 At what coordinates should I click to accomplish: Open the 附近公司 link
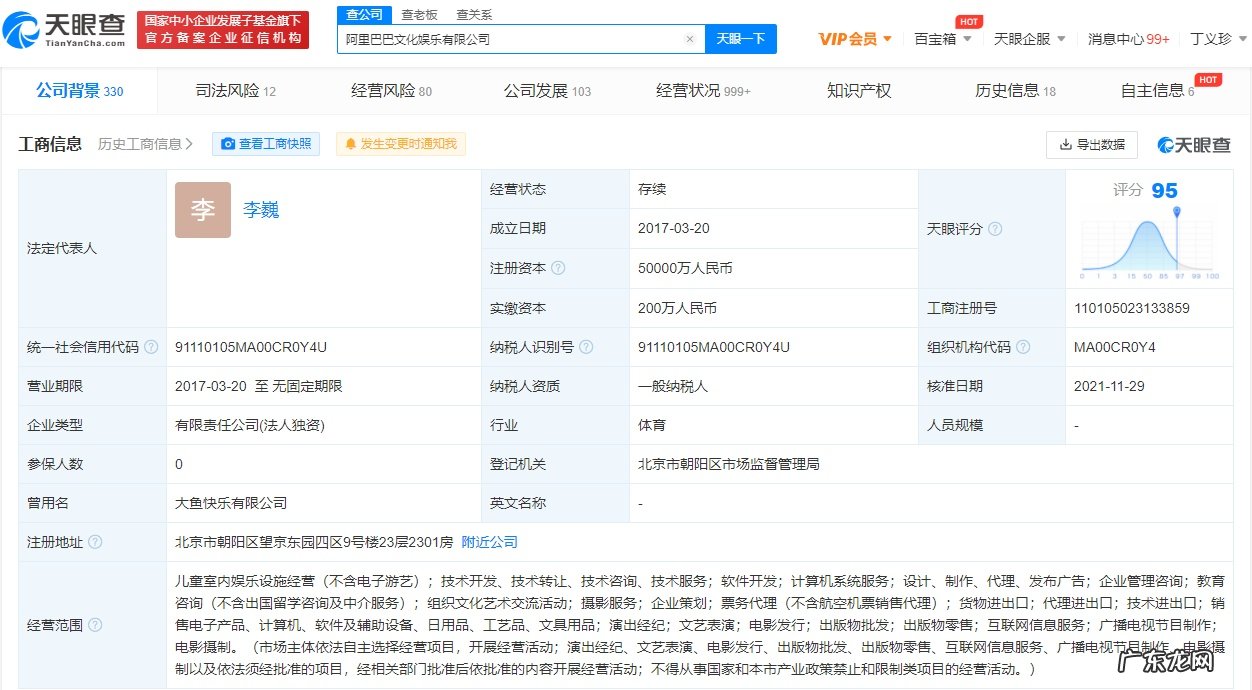[x=489, y=542]
